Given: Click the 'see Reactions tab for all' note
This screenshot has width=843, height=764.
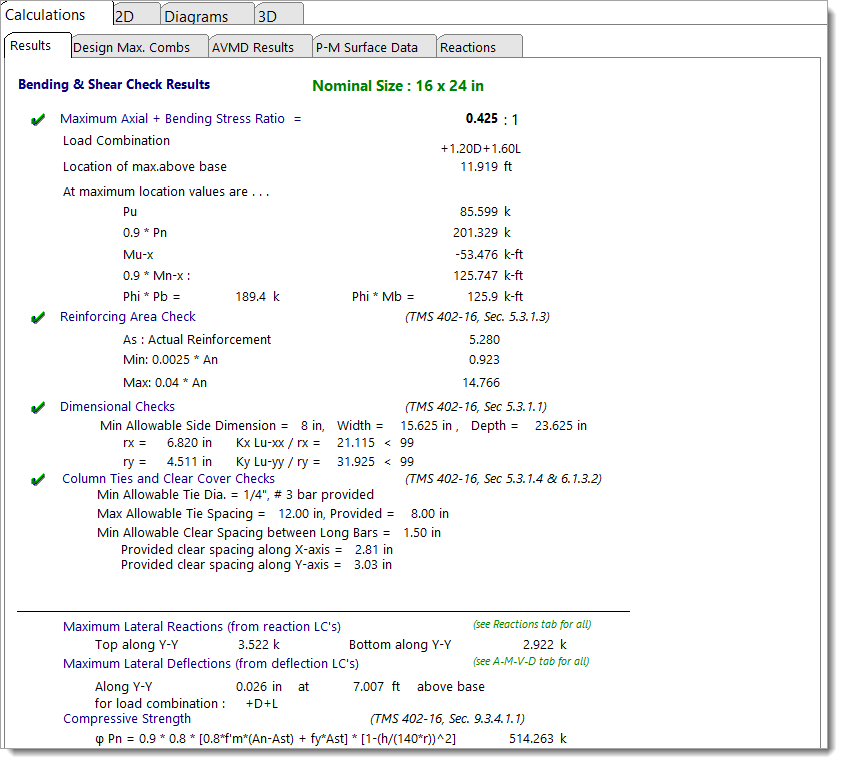Looking at the screenshot, I should tap(531, 625).
